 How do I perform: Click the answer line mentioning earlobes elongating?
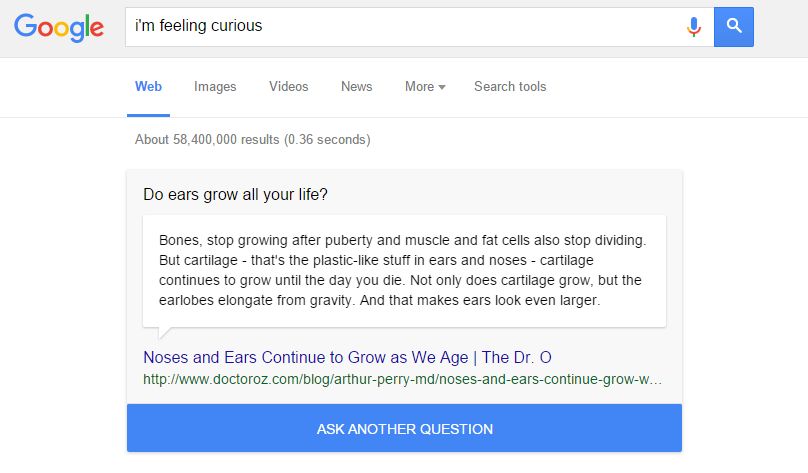click(380, 300)
